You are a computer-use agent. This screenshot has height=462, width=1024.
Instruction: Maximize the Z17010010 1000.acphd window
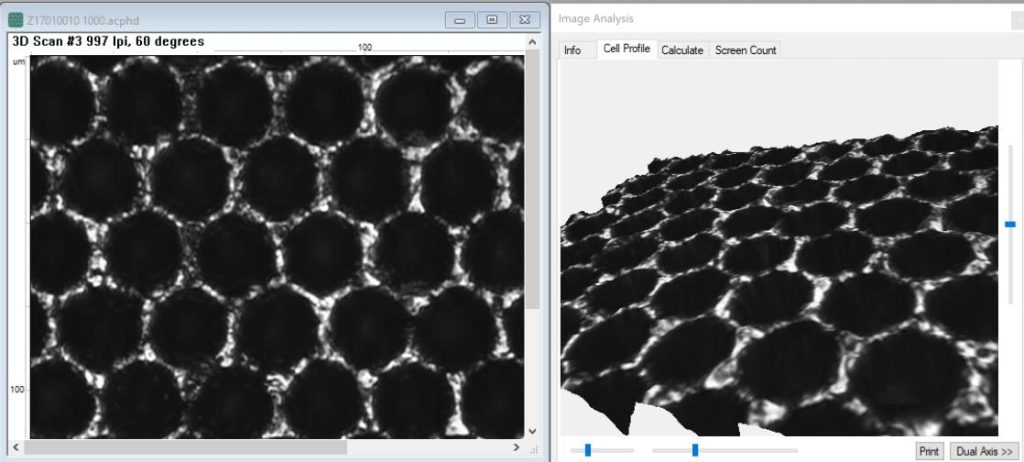pos(492,20)
